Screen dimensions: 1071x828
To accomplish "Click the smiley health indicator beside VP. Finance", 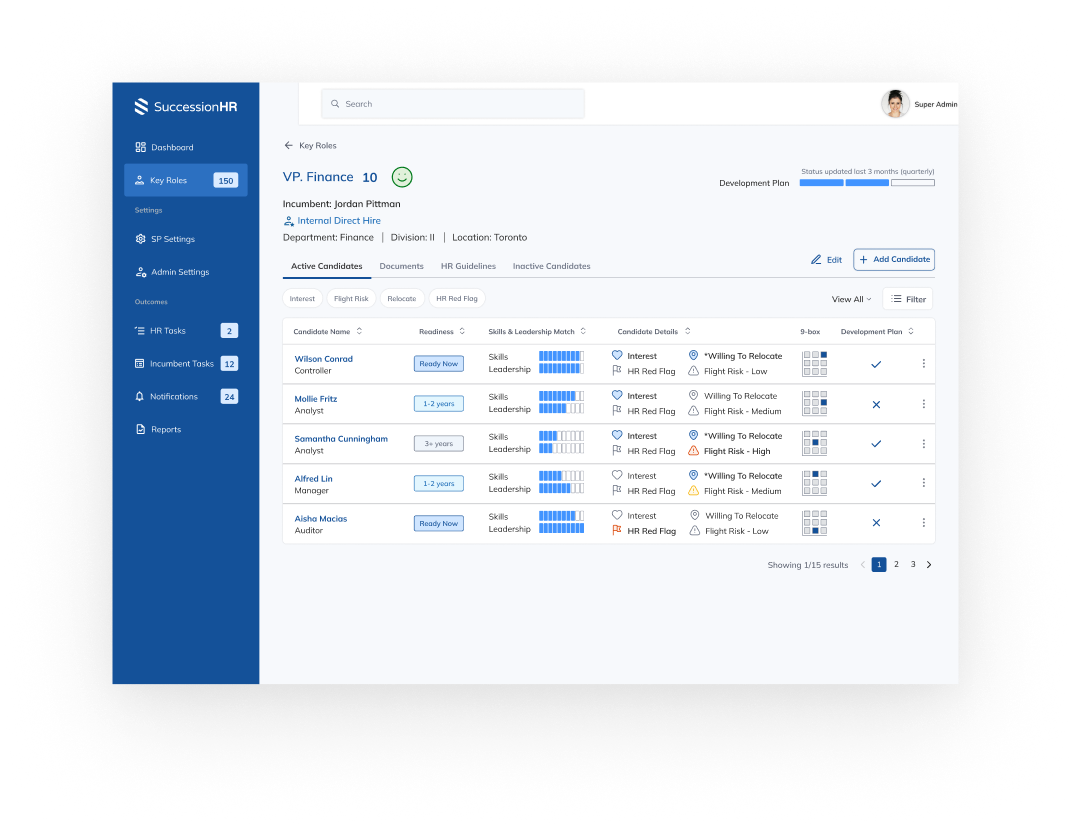I will pyautogui.click(x=401, y=177).
